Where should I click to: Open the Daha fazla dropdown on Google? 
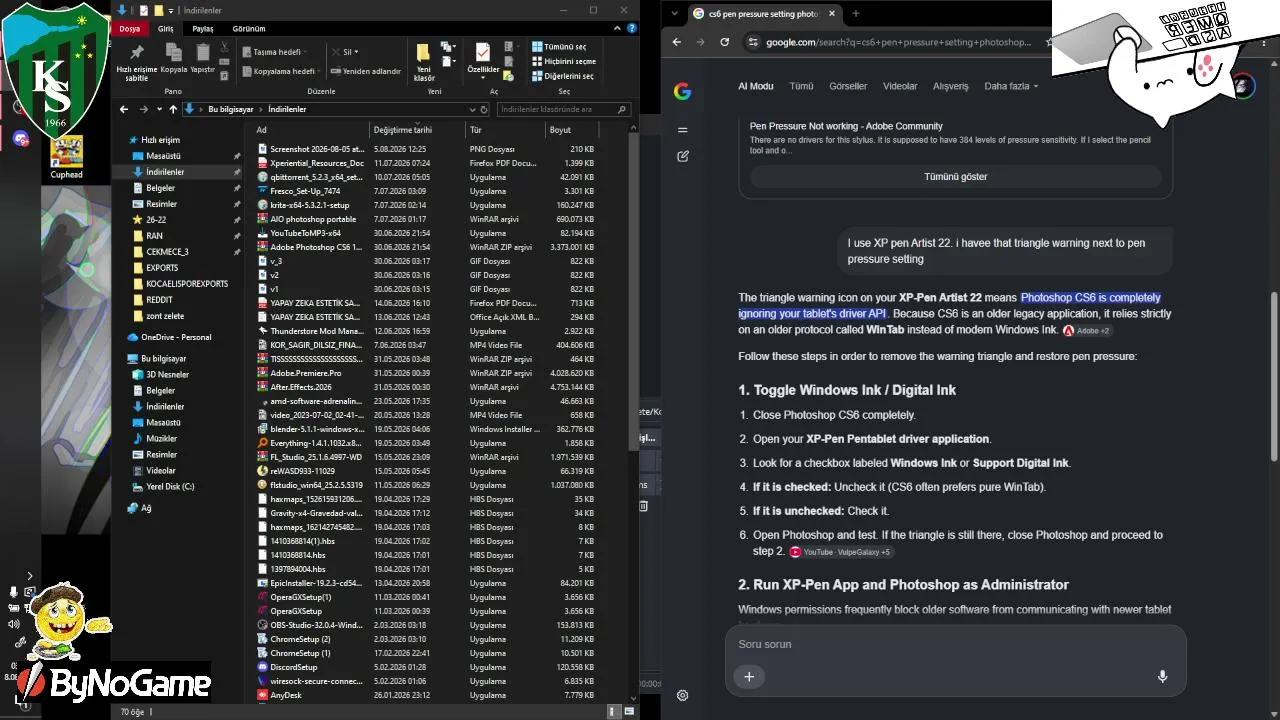[x=1011, y=87]
